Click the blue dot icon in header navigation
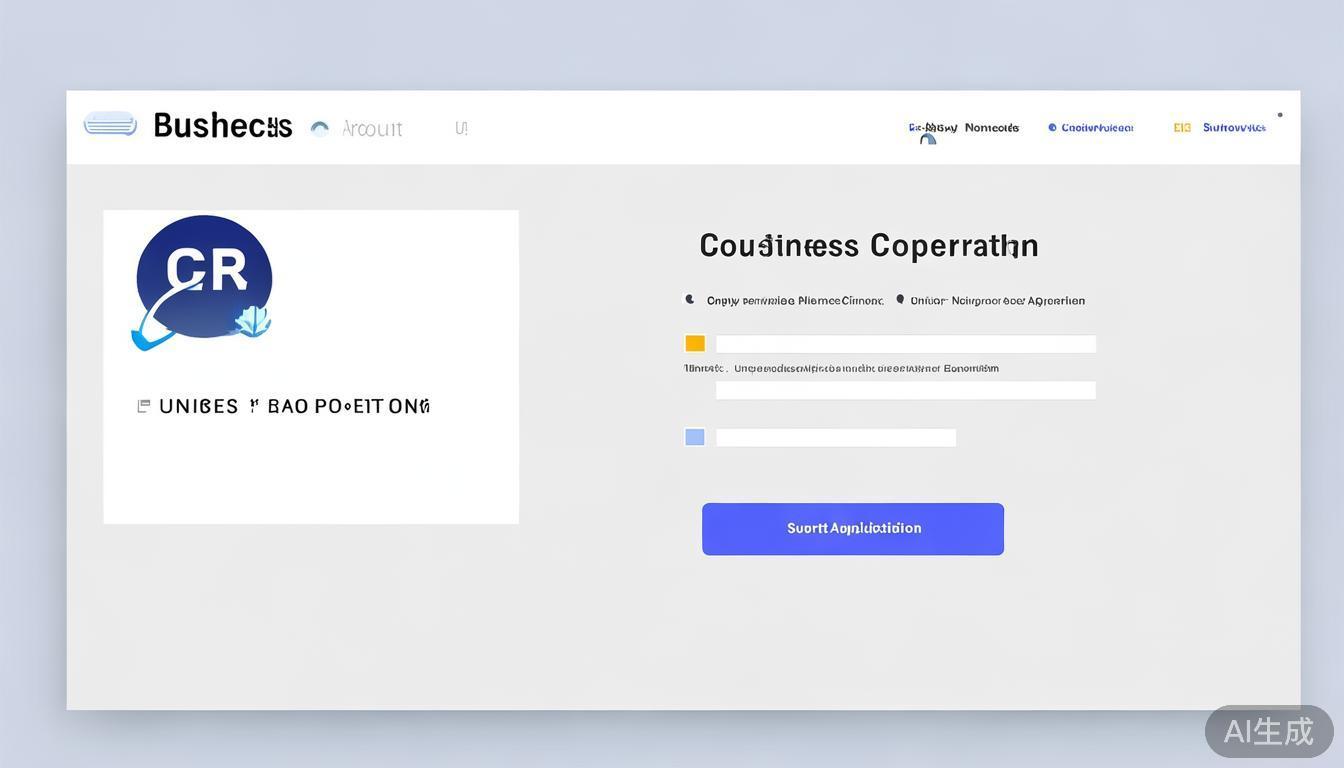 tap(1052, 128)
